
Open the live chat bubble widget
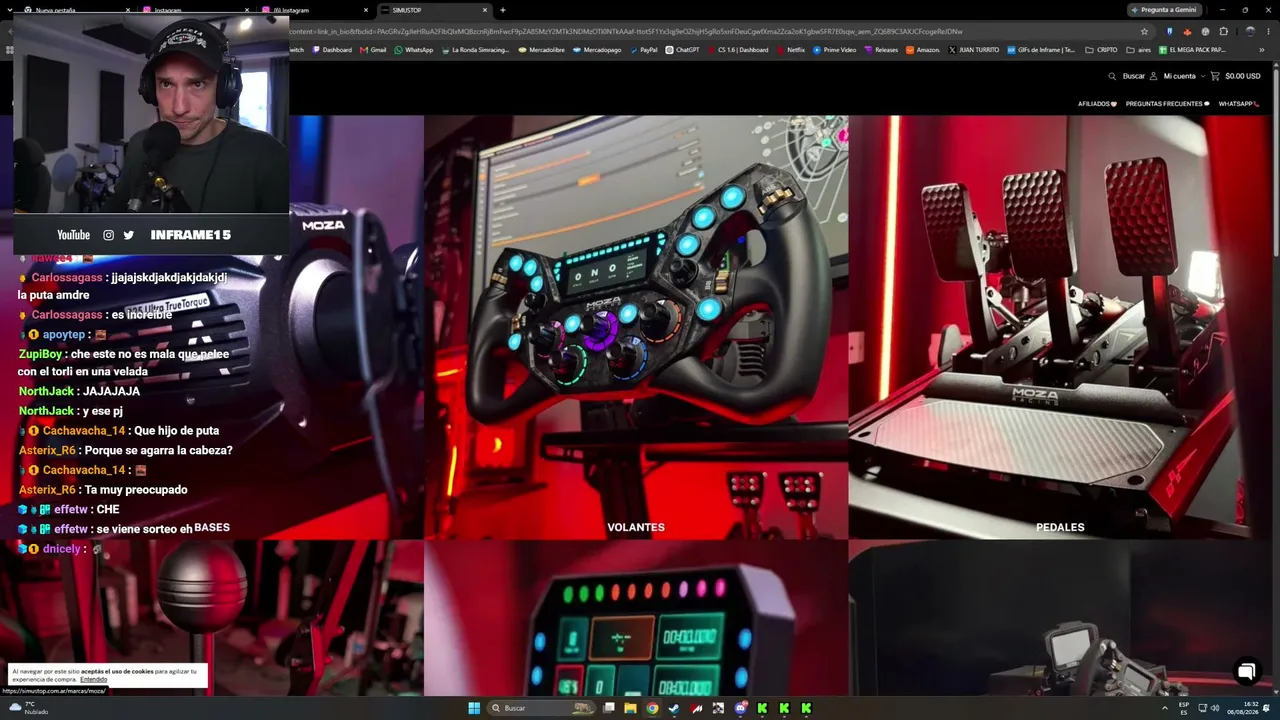[x=1246, y=672]
